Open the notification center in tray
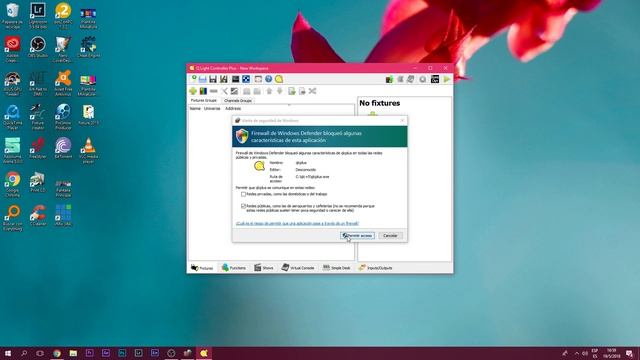This screenshot has height=360, width=640. coord(629,353)
